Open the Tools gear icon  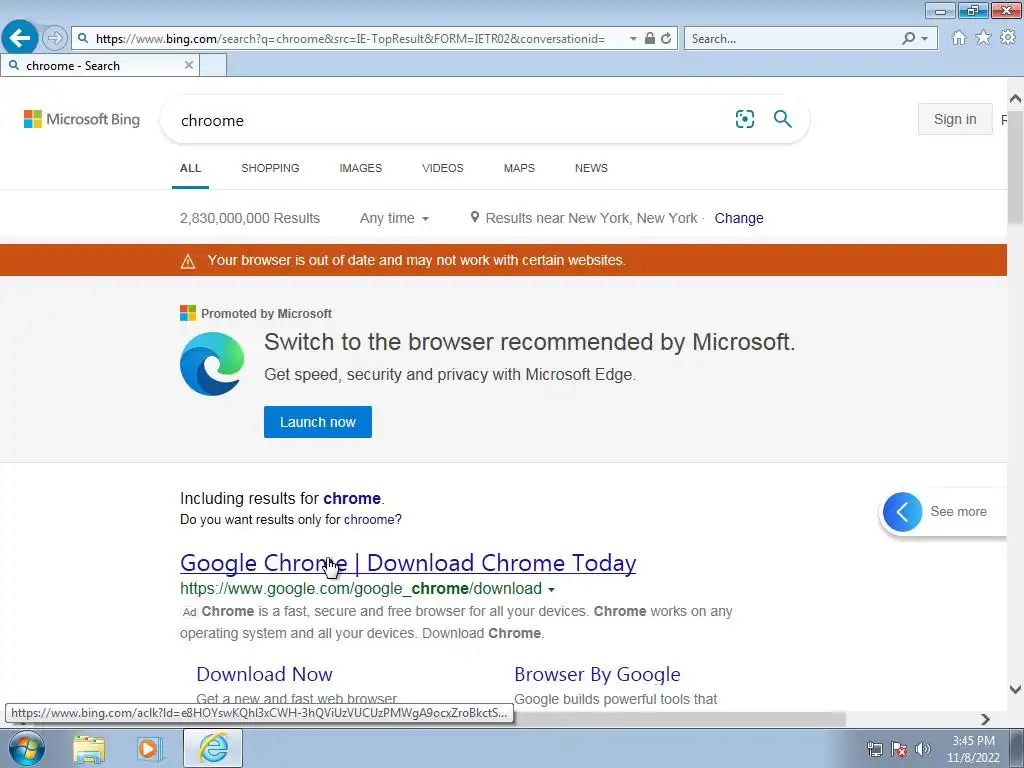(x=1008, y=38)
